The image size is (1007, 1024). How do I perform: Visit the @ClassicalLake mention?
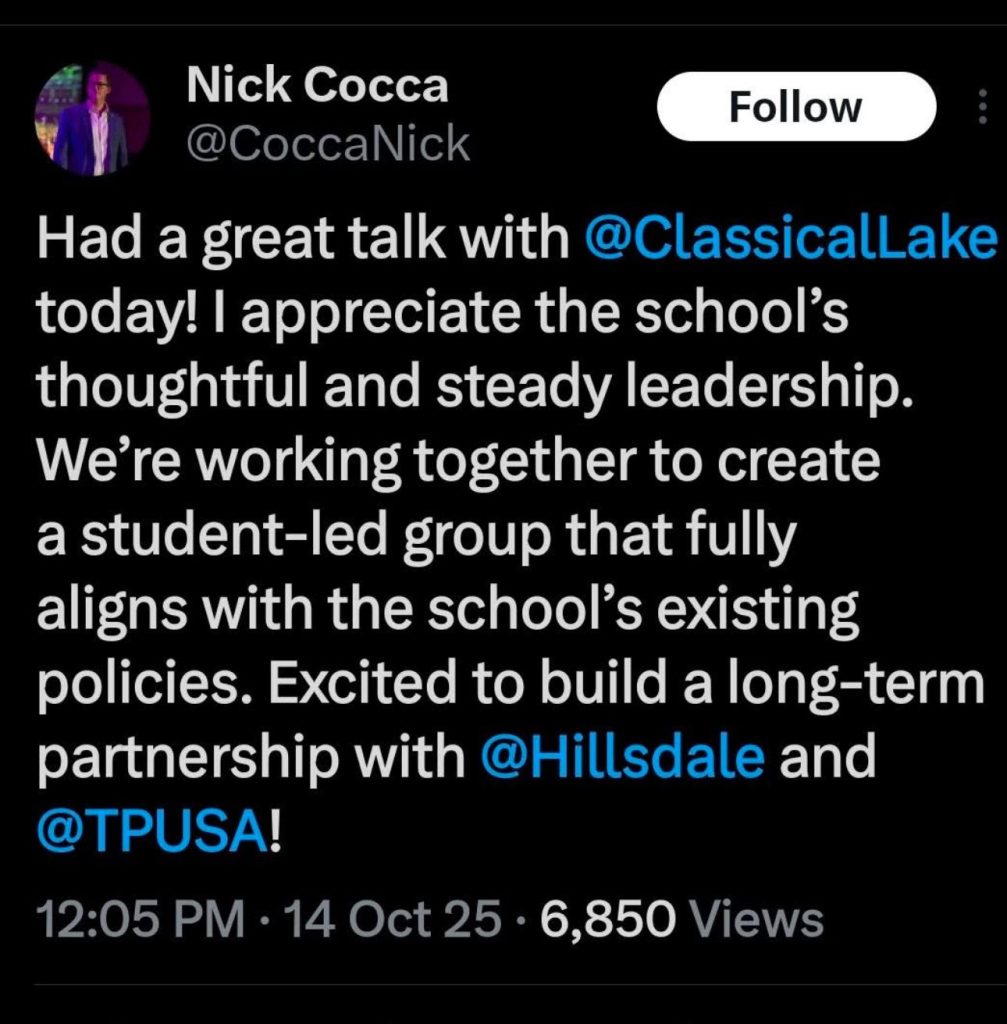pos(788,243)
